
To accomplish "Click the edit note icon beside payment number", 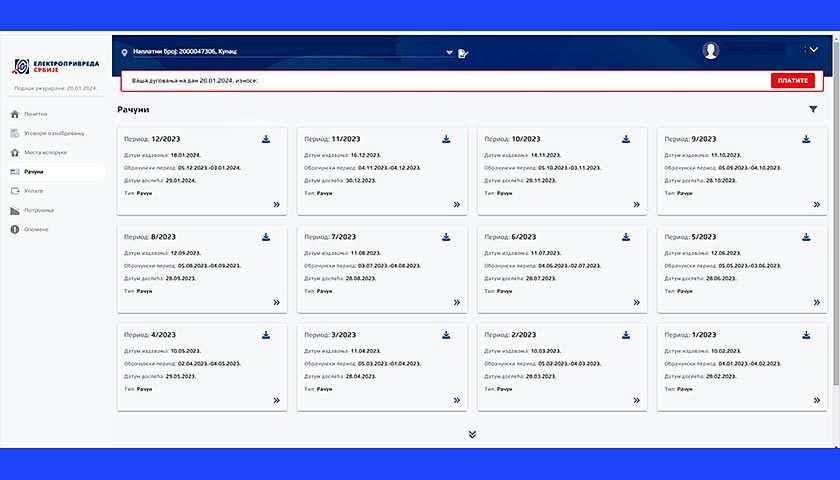I will (x=463, y=53).
